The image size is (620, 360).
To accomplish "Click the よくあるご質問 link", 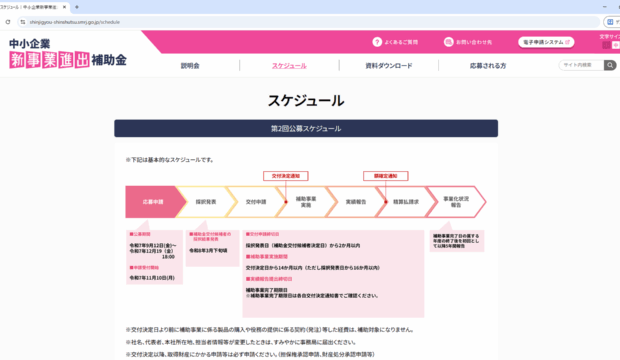I will coord(401,42).
